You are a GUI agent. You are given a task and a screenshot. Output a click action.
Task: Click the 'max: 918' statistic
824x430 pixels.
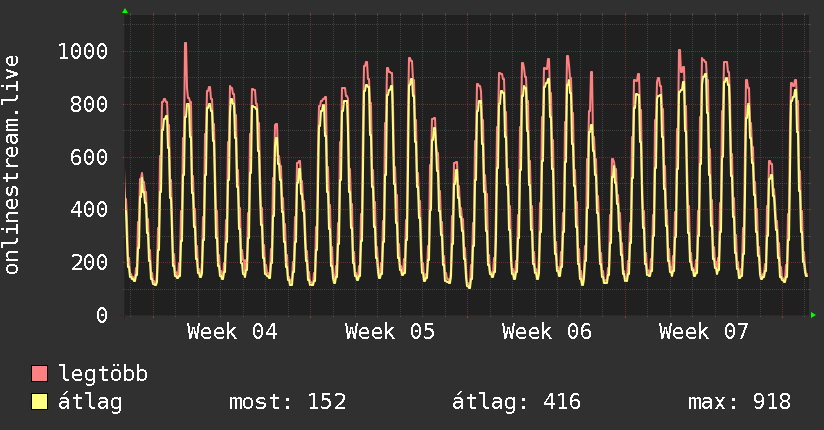tap(739, 402)
